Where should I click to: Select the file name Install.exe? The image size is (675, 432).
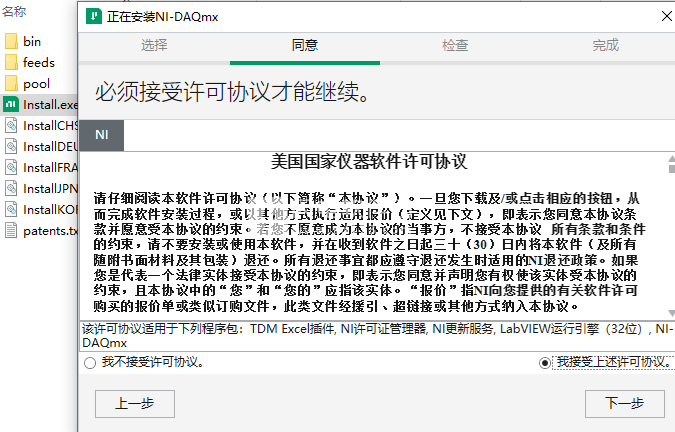[x=50, y=105]
